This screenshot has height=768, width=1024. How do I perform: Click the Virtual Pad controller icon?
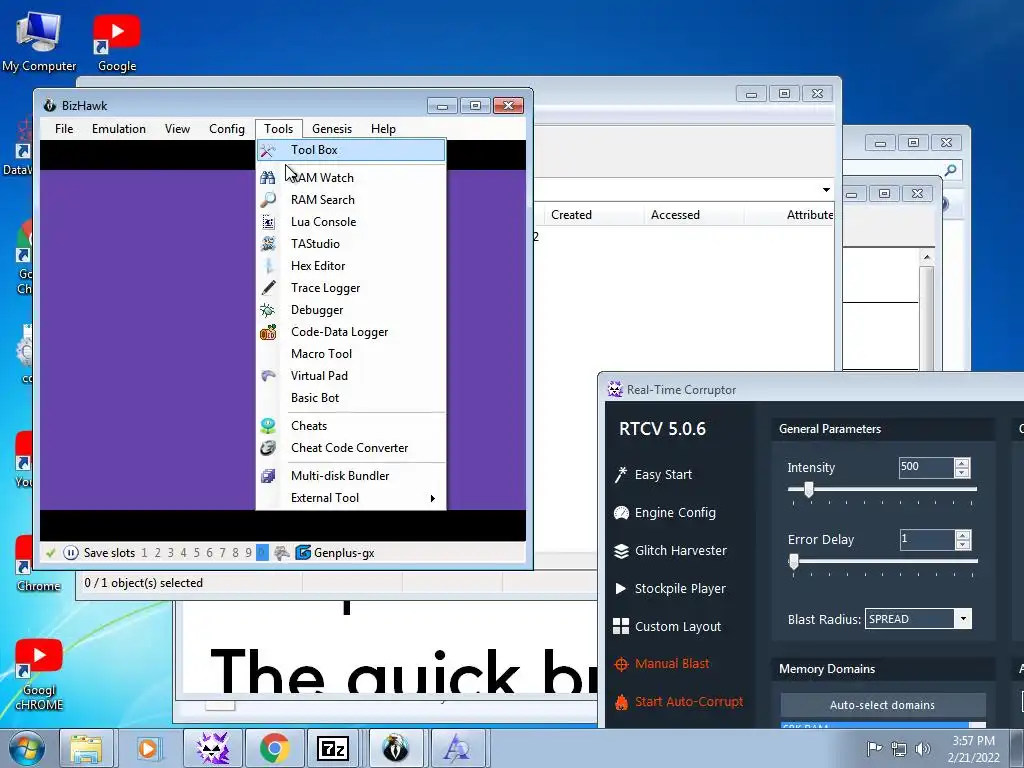pyautogui.click(x=268, y=376)
